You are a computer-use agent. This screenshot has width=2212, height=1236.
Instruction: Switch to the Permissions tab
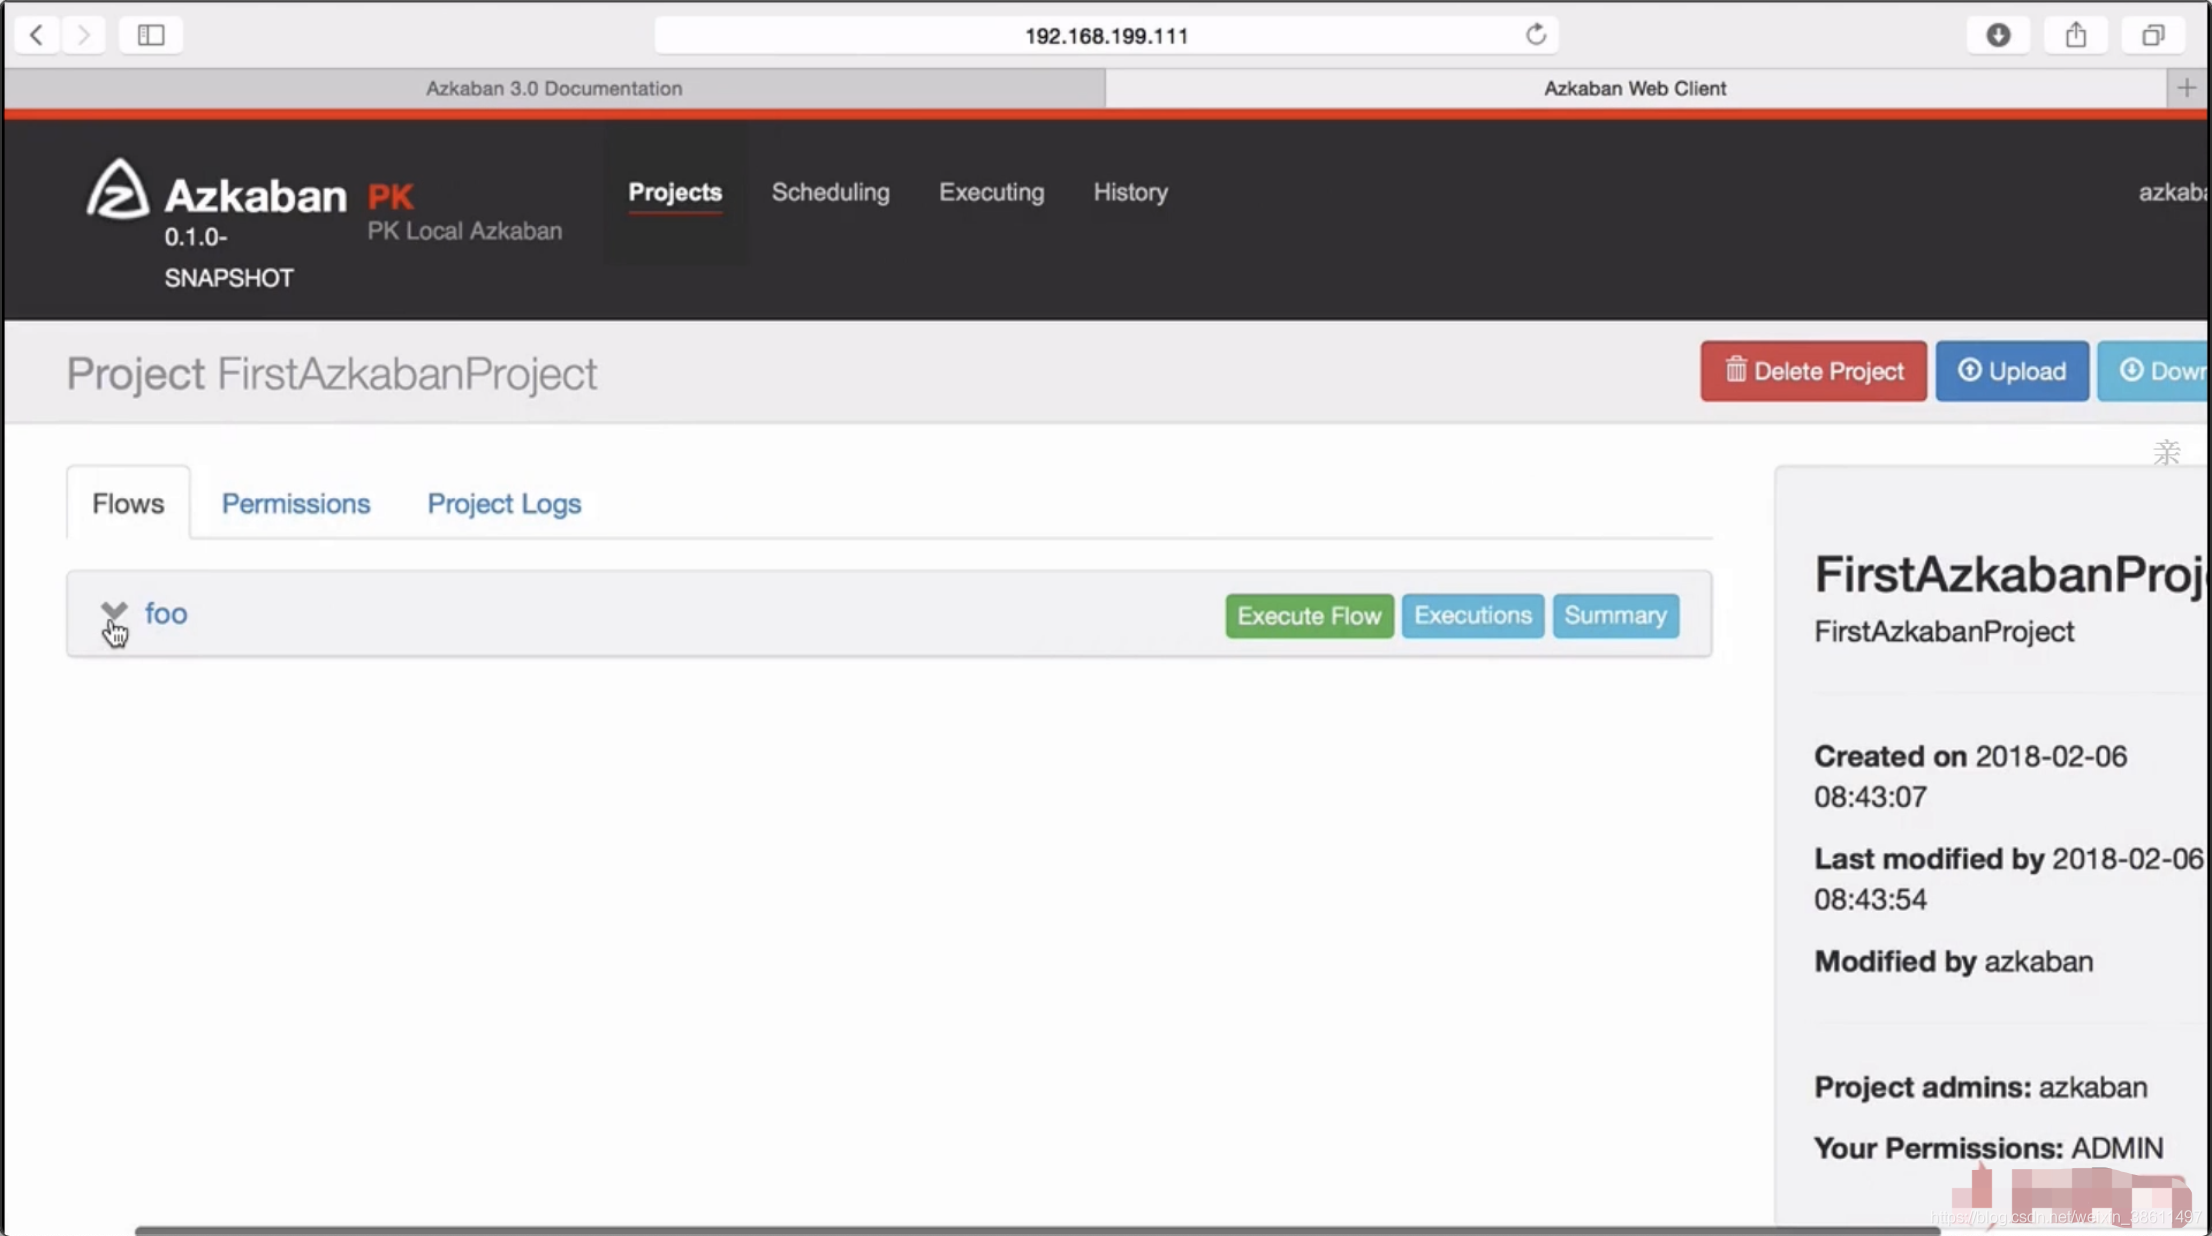(296, 503)
